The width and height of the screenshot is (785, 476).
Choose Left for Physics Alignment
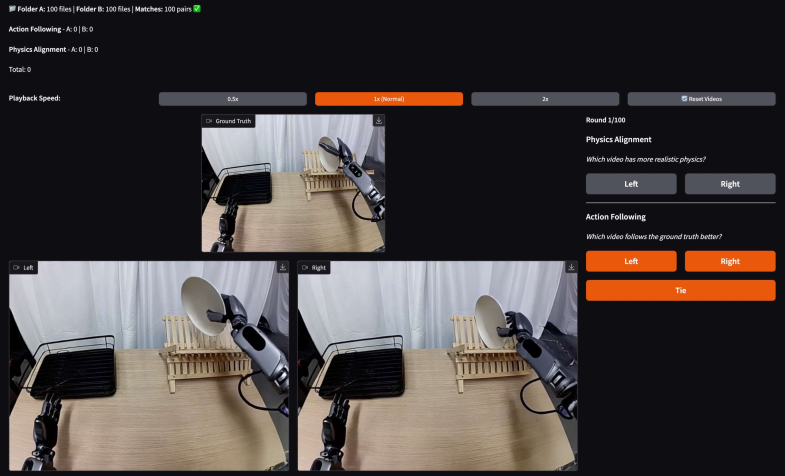631,184
